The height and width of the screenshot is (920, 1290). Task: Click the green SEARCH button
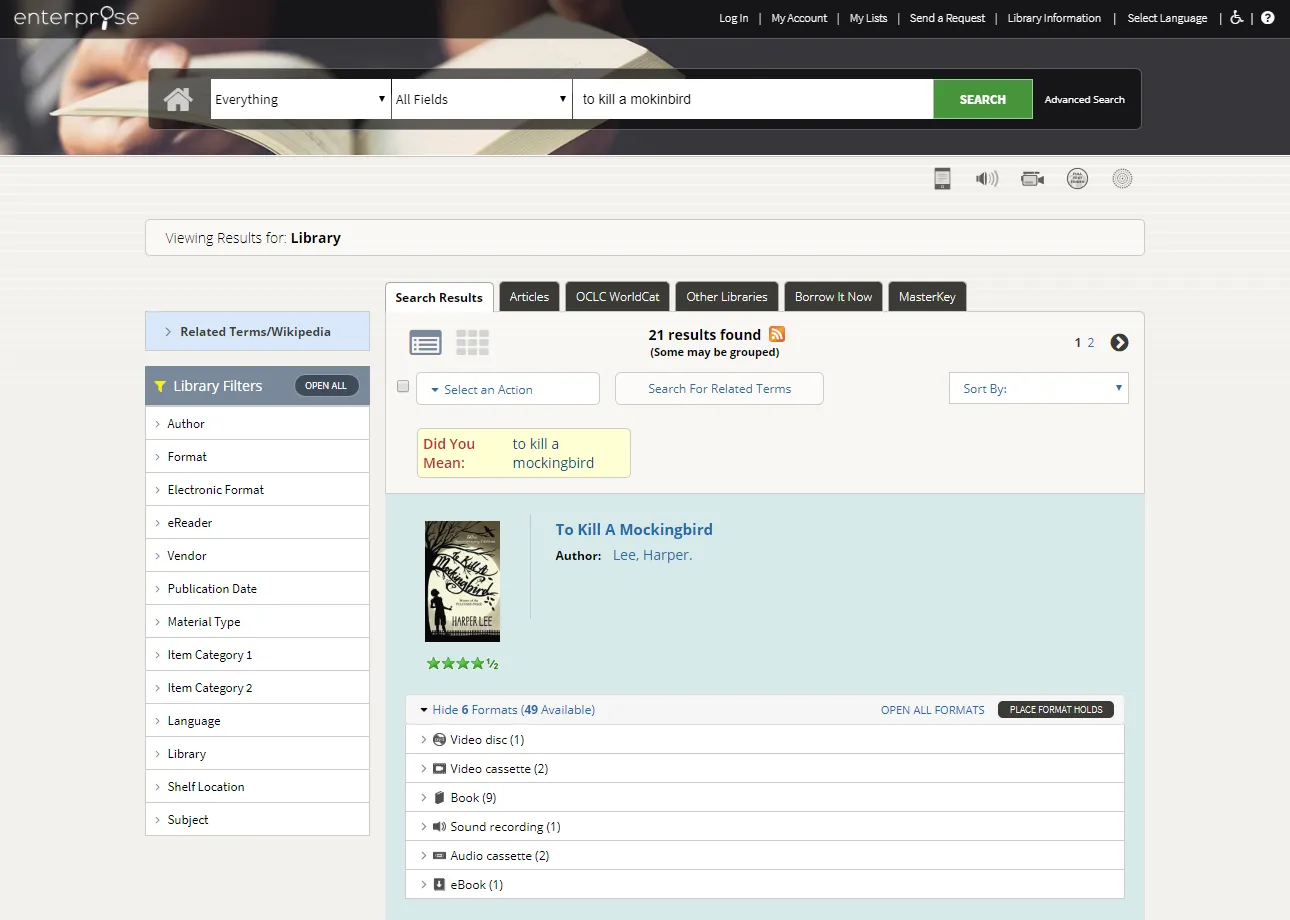983,99
